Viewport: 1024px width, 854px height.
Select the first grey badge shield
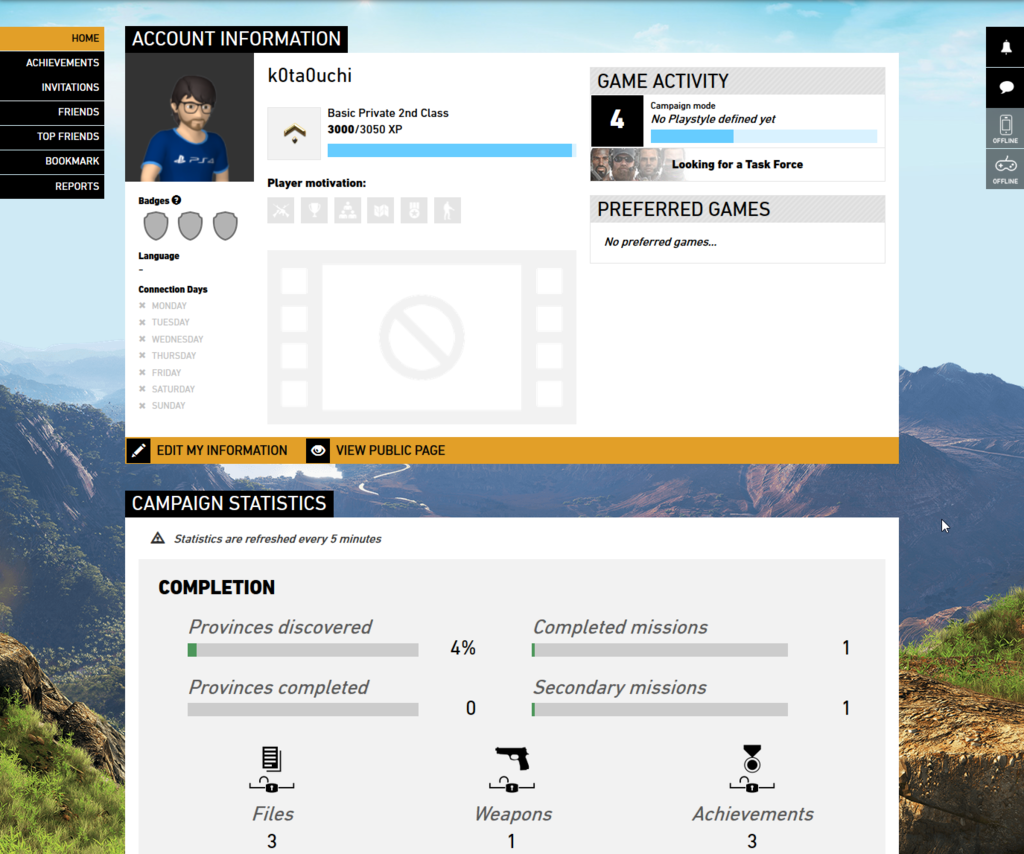point(155,226)
